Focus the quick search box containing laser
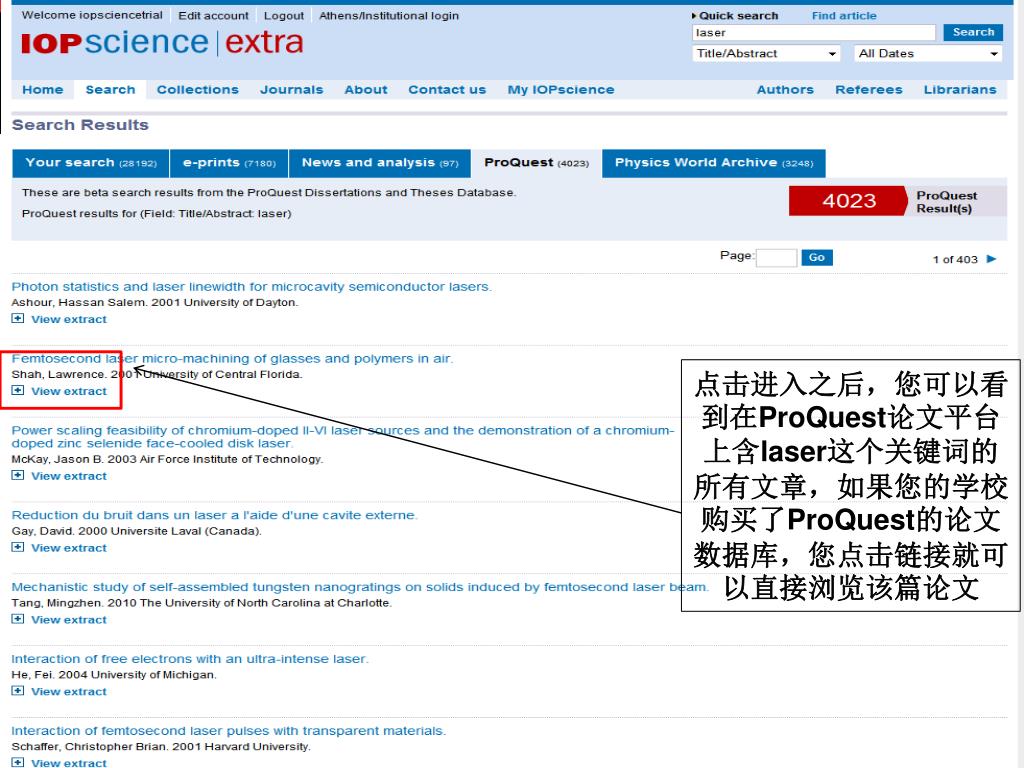The image size is (1024, 768). point(814,33)
